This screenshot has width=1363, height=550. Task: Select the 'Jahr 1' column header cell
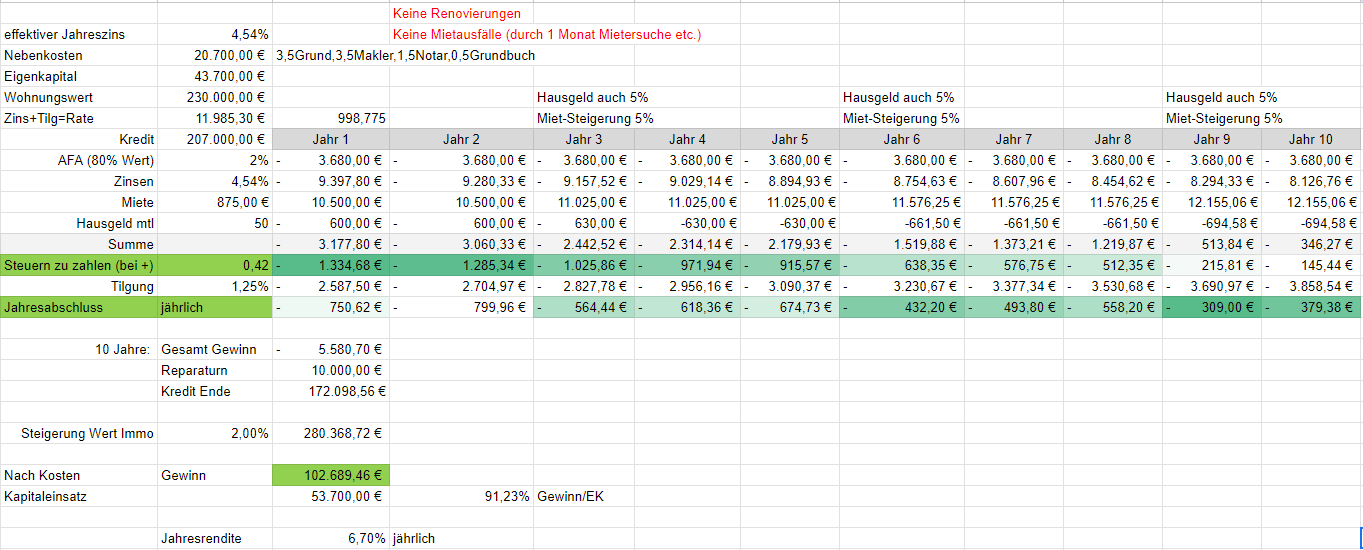pos(331,139)
